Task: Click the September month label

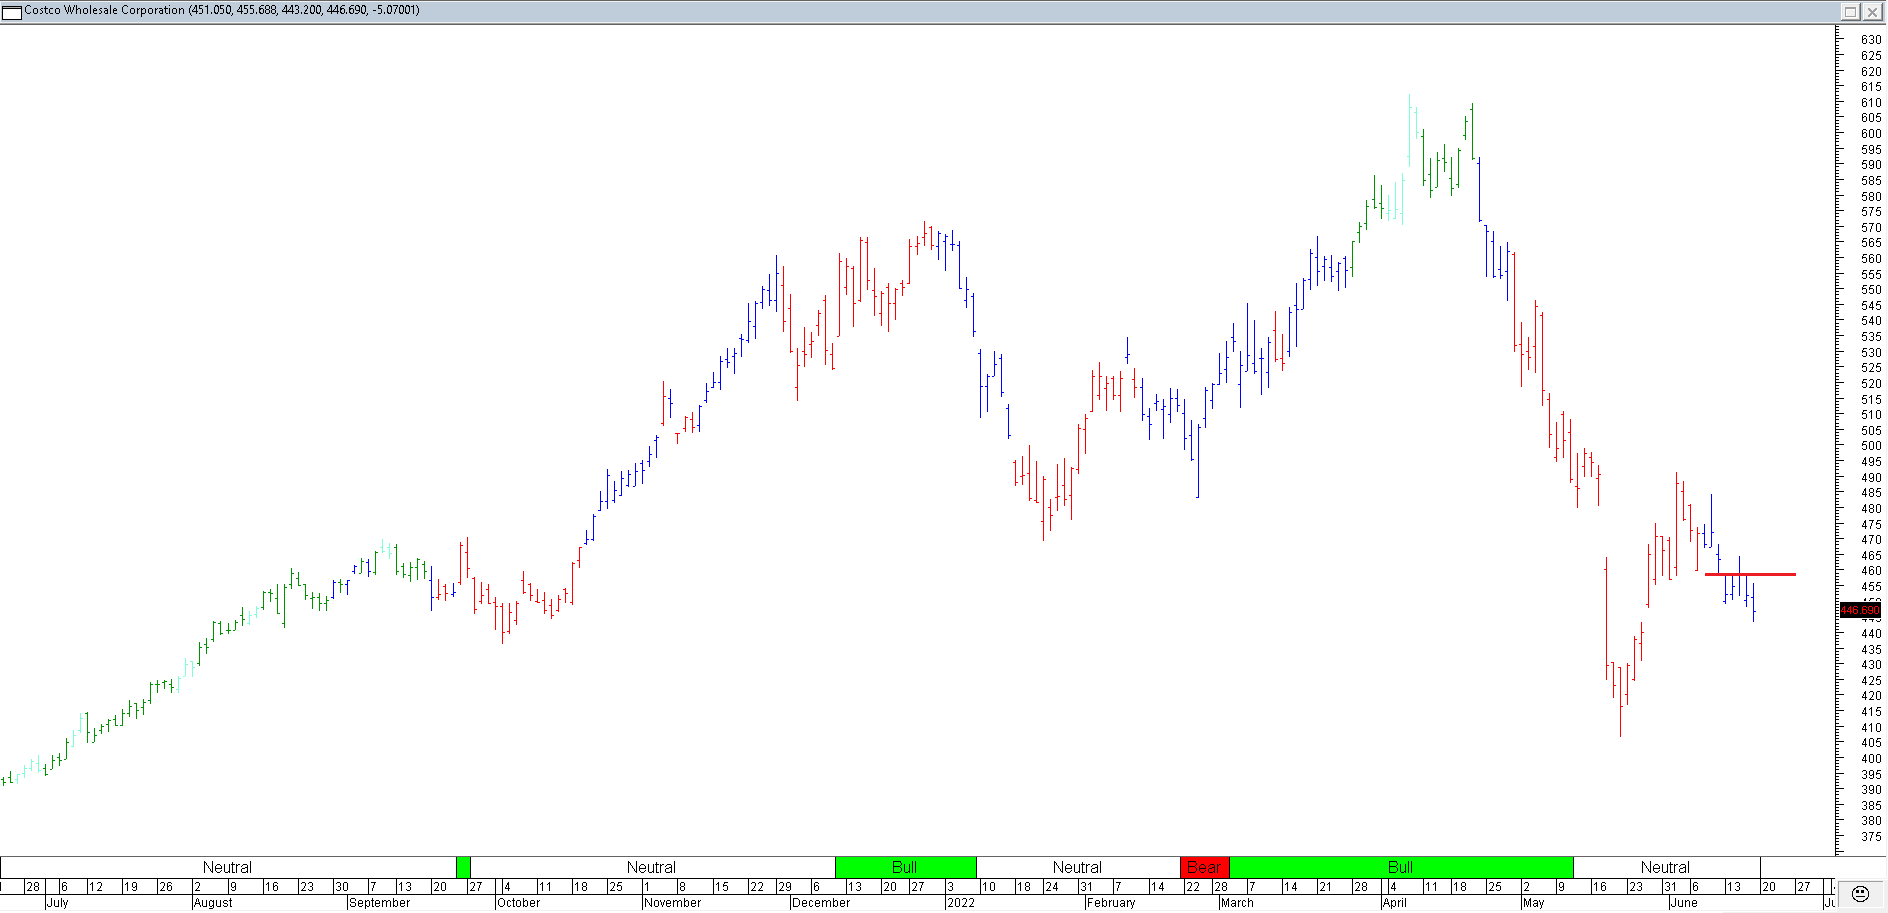Action: coord(380,902)
